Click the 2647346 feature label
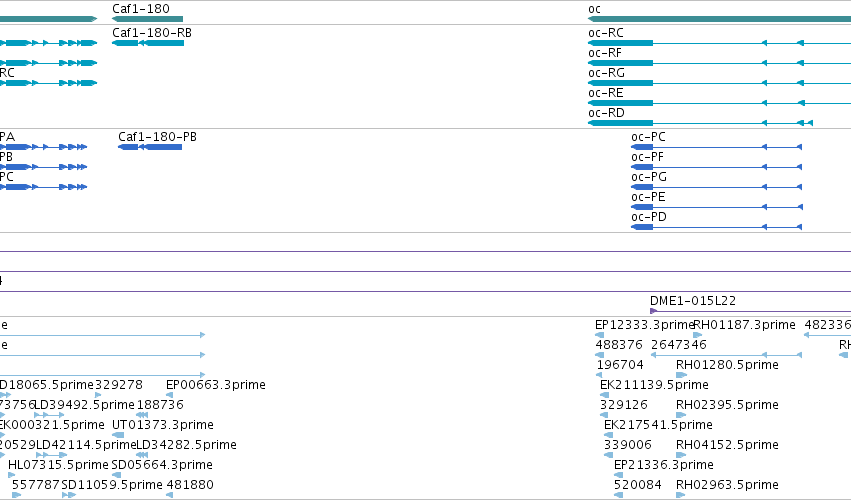851x500 pixels. tap(679, 345)
